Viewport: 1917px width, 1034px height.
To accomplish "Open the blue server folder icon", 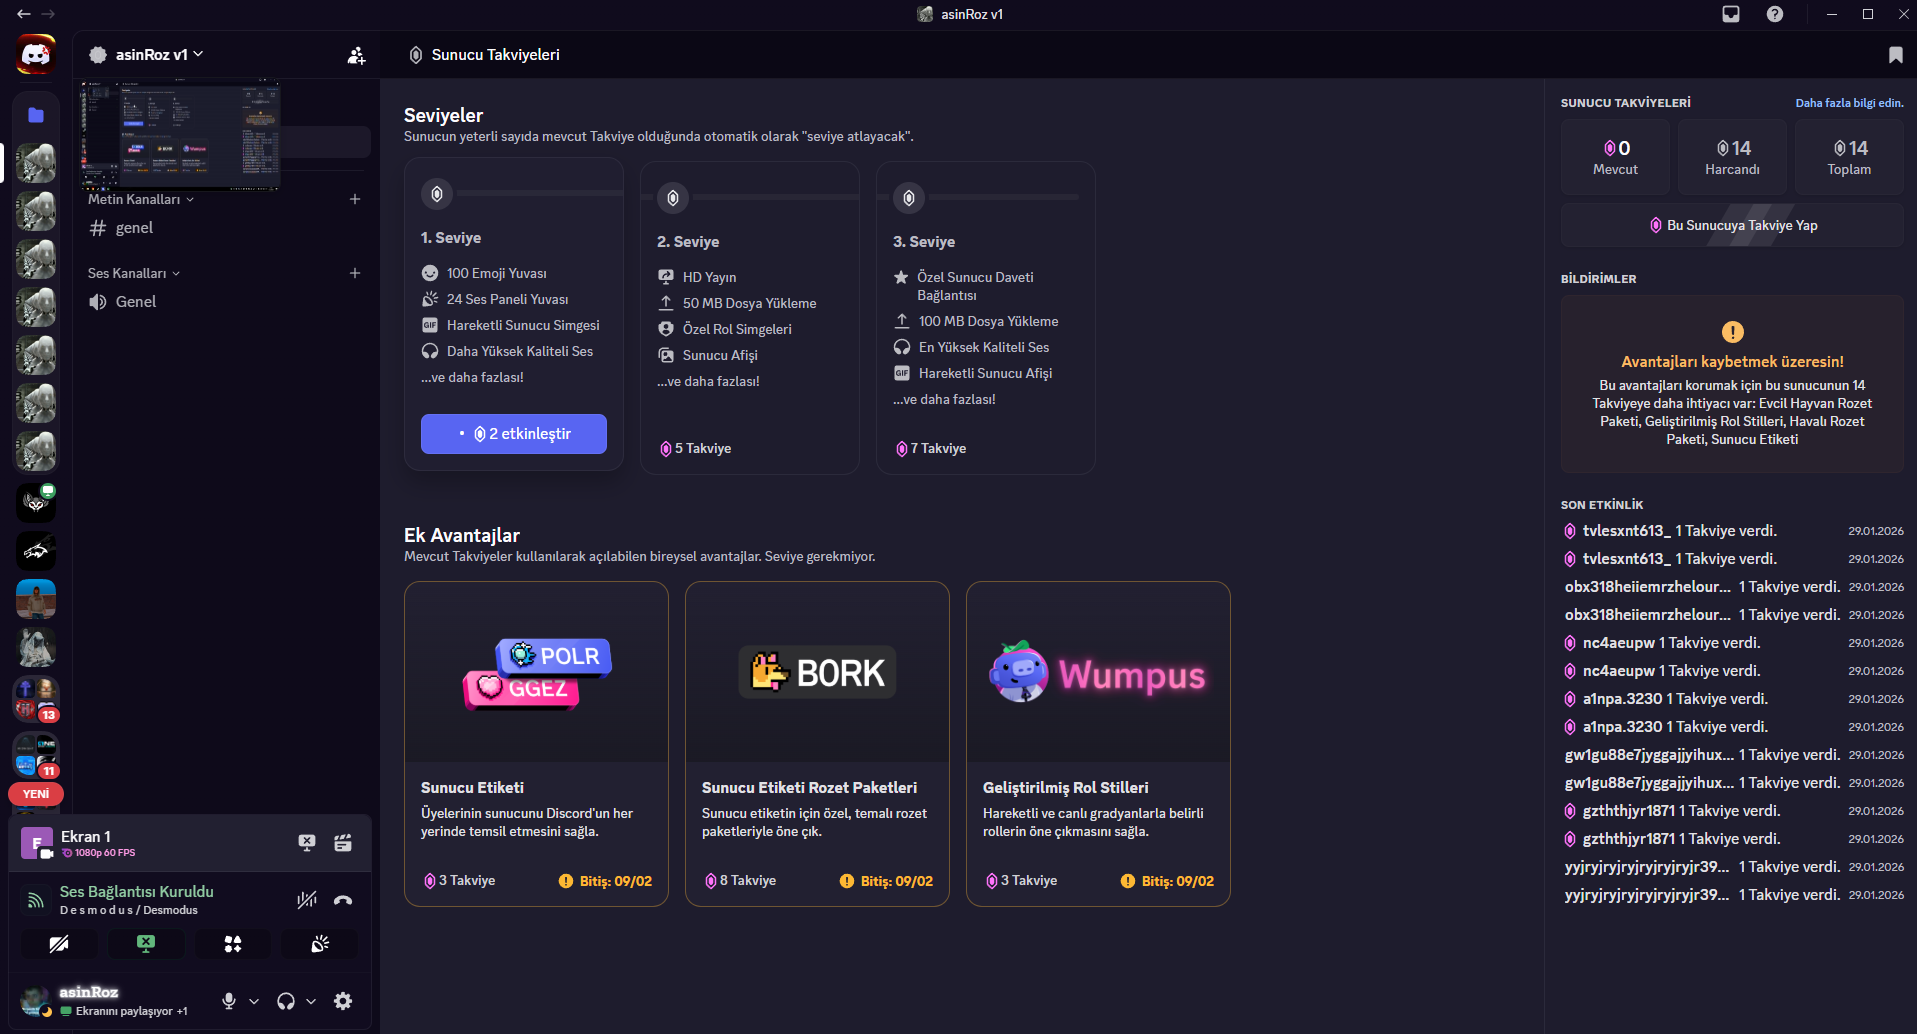I will [x=36, y=115].
